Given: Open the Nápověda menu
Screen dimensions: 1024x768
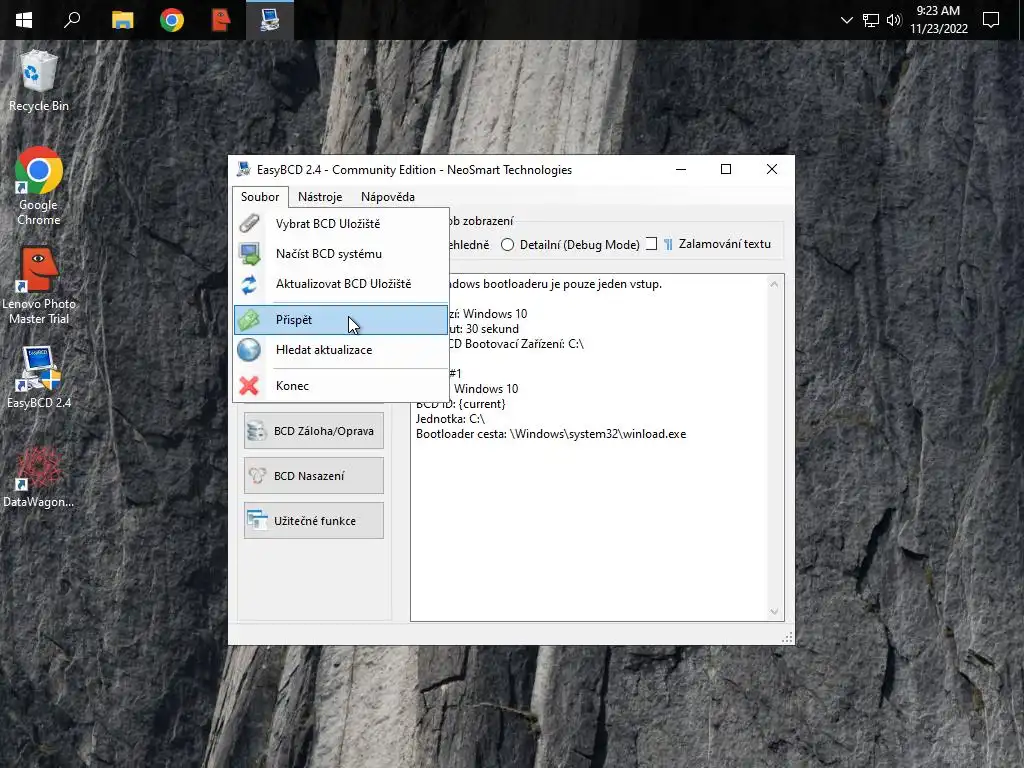Looking at the screenshot, I should tap(388, 197).
